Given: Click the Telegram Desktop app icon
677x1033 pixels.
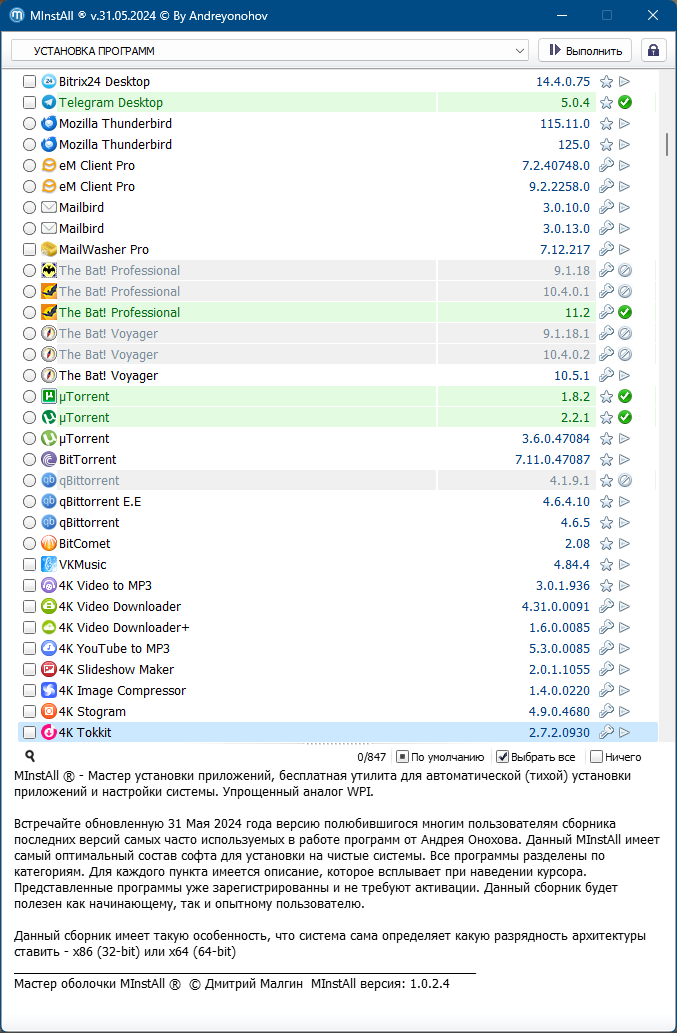Looking at the screenshot, I should point(49,103).
